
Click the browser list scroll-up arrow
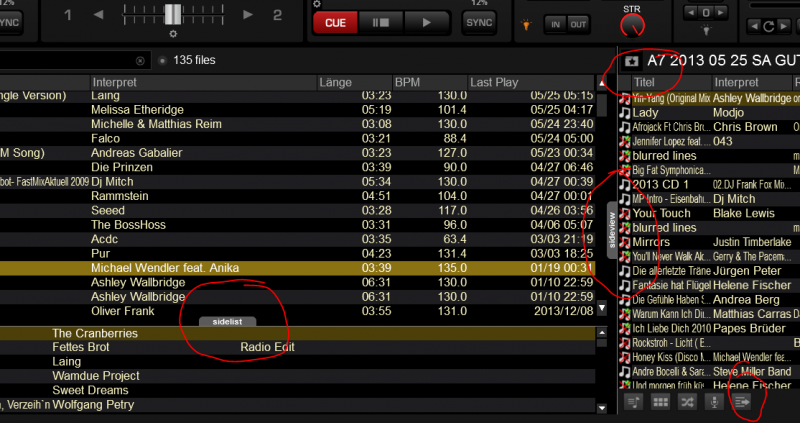[x=603, y=83]
